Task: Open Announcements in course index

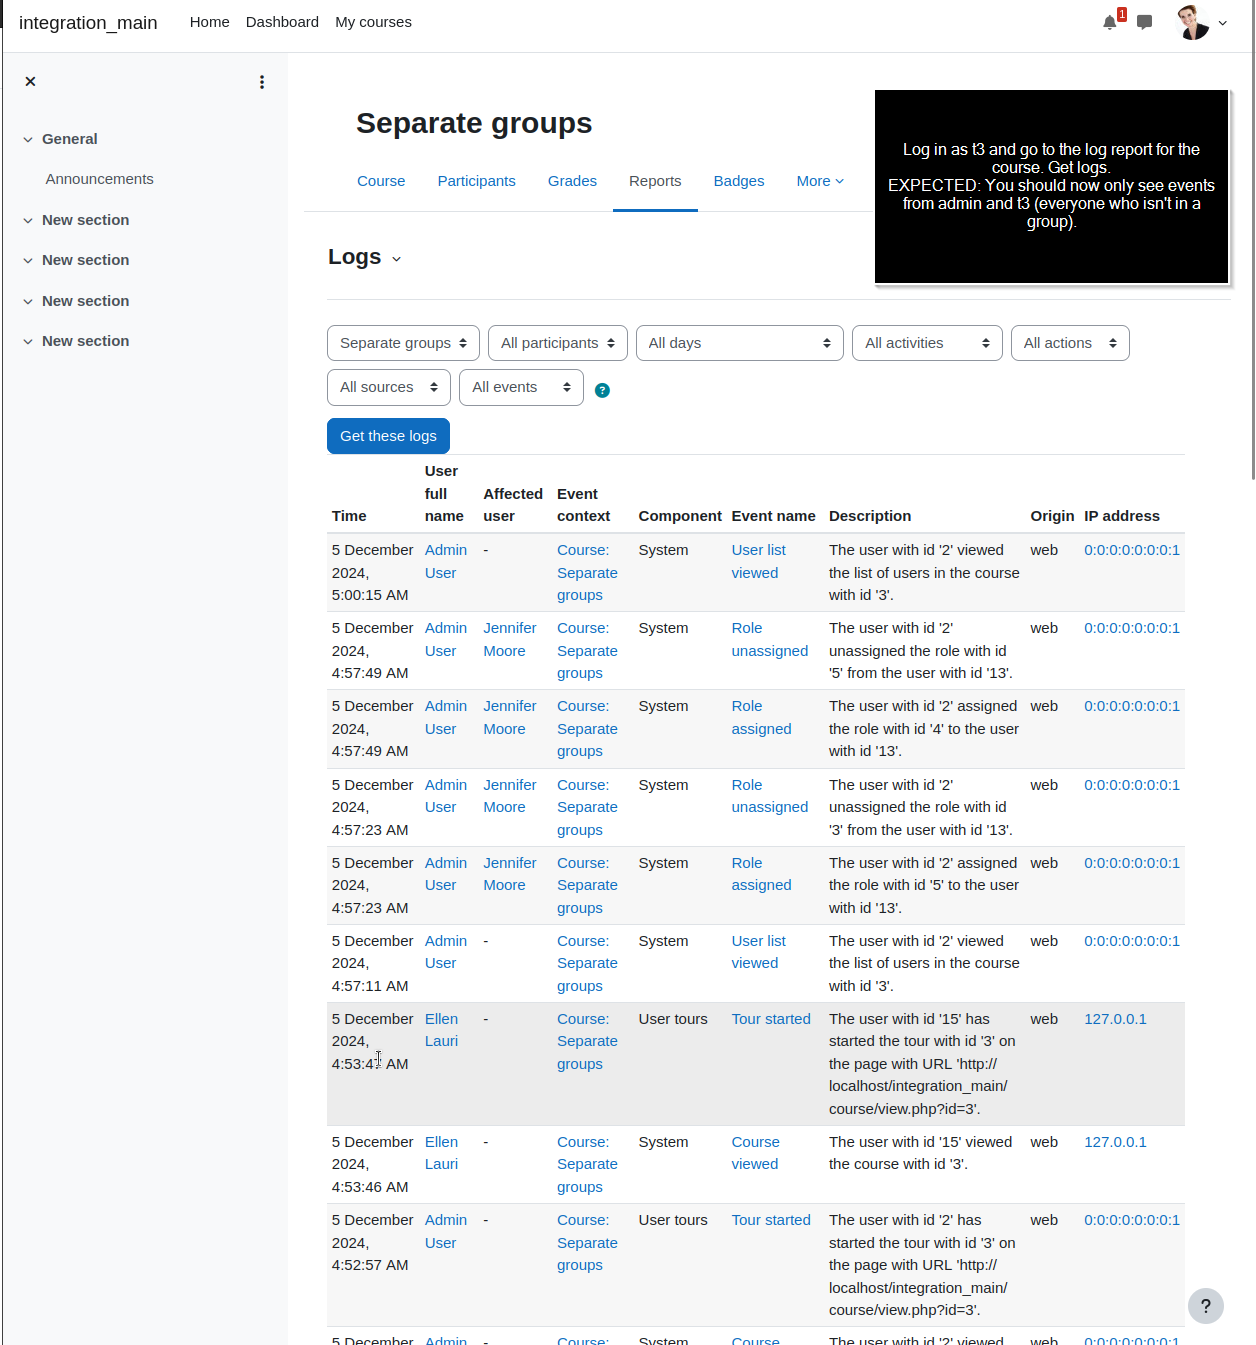Action: click(x=99, y=179)
